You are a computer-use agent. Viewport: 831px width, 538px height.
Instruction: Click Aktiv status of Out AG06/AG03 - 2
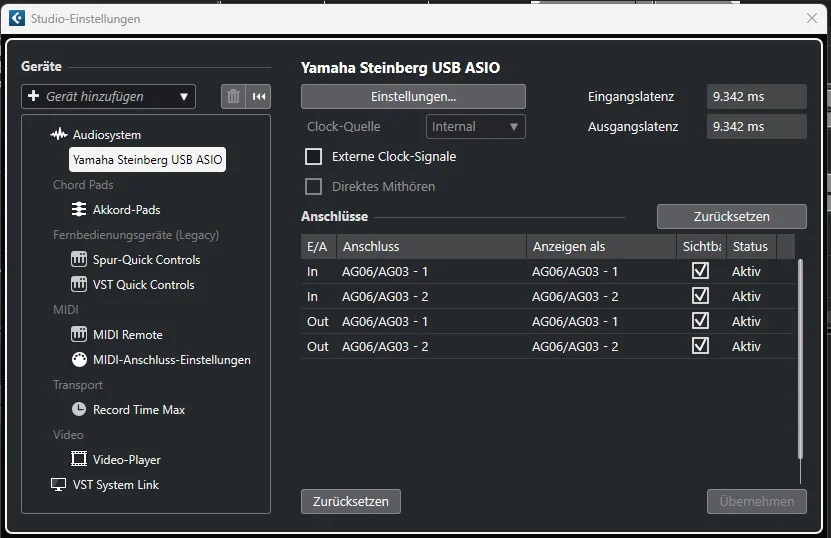(x=746, y=346)
